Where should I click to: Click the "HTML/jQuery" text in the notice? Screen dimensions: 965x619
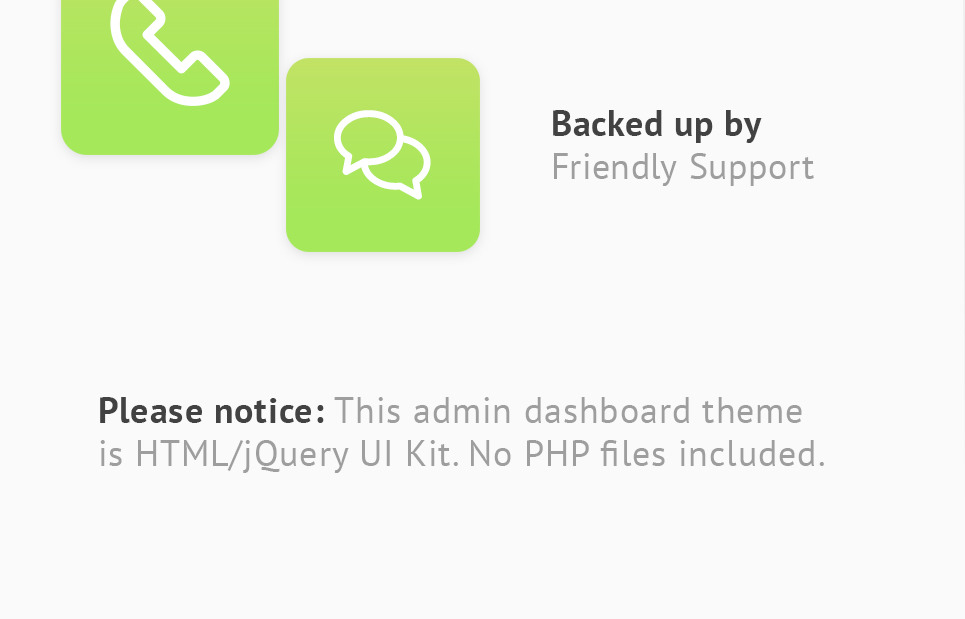242,455
